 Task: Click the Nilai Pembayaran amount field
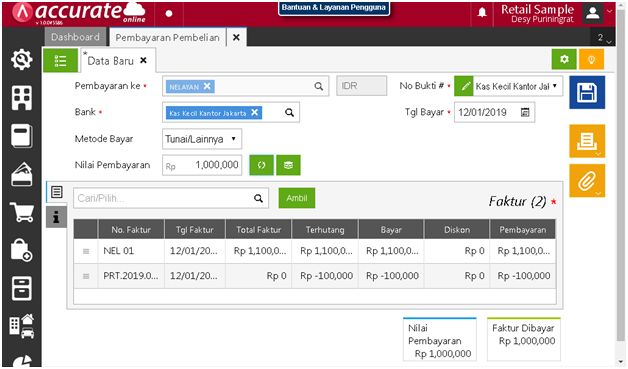tap(202, 165)
